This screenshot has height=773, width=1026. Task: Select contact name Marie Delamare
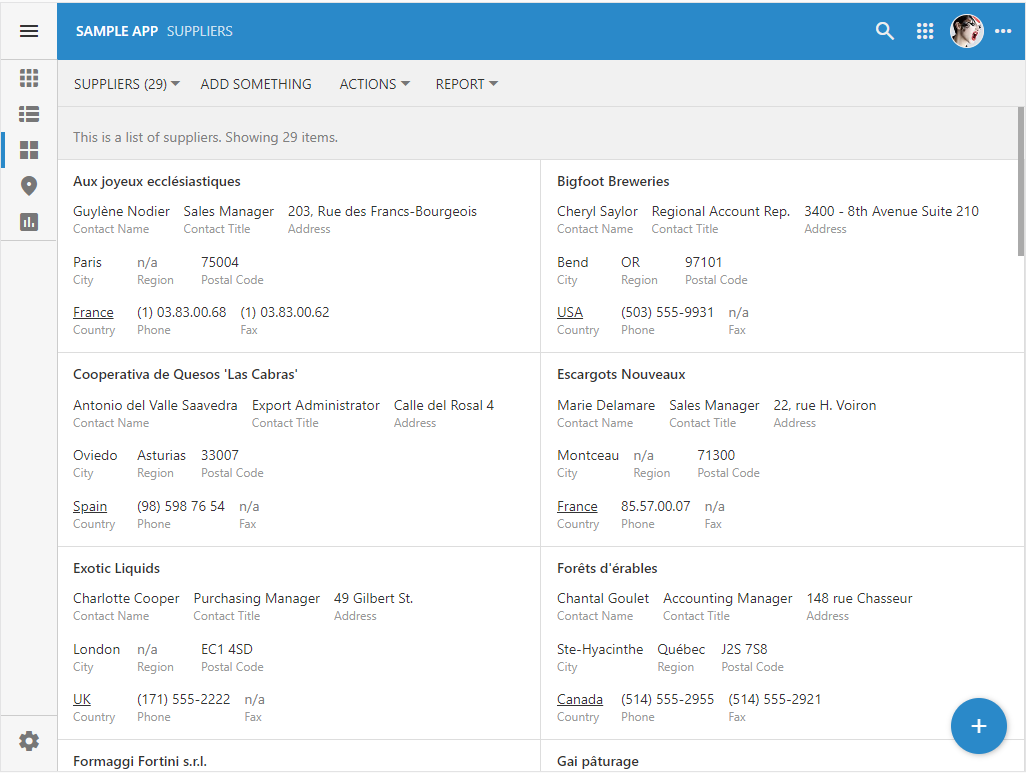pos(606,405)
